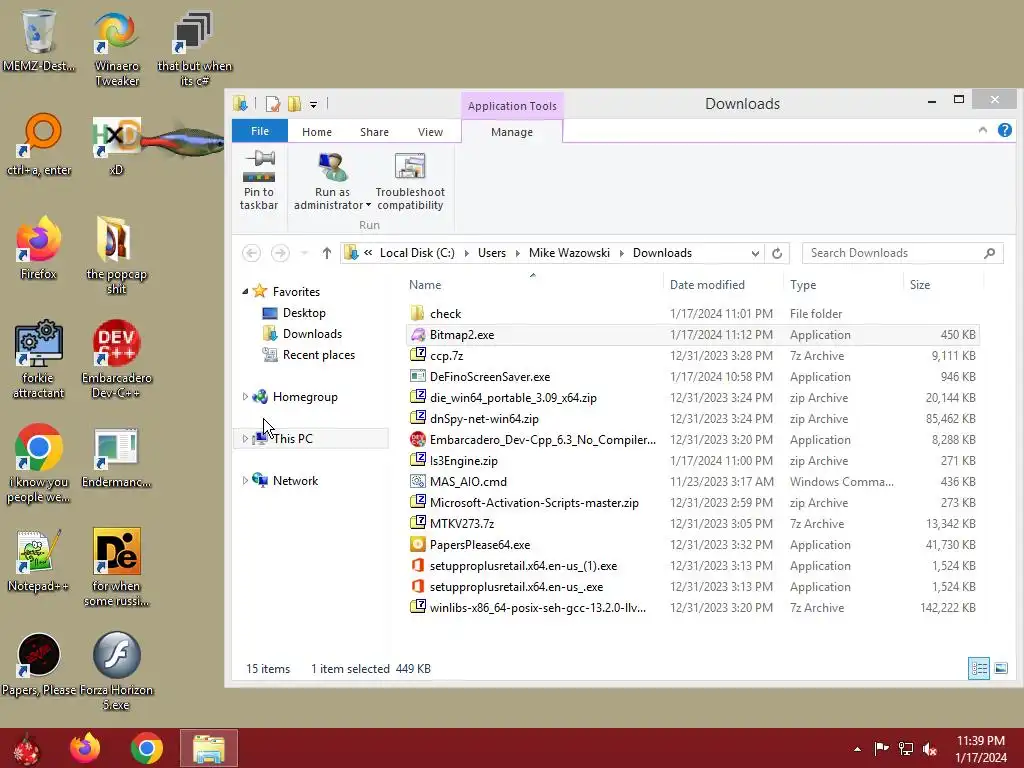The height and width of the screenshot is (768, 1024).
Task: Open Endermanc... desktop shortcut
Action: coord(116,457)
